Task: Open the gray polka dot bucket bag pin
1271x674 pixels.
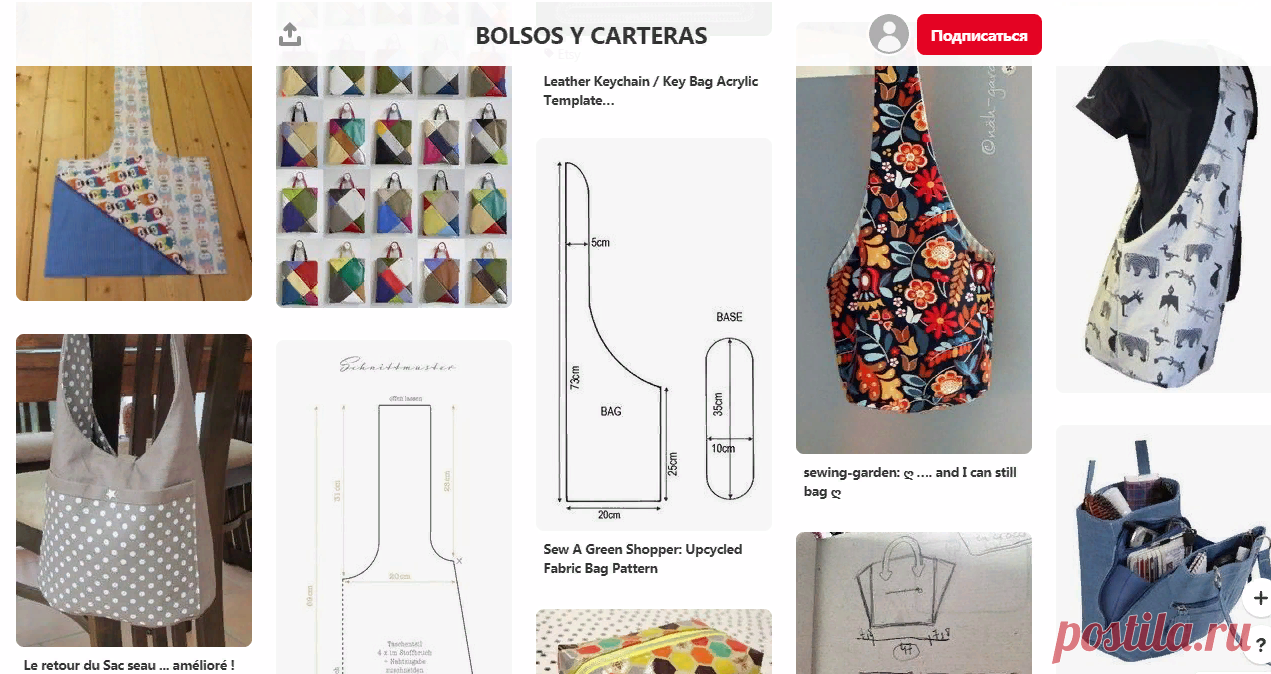Action: (134, 490)
